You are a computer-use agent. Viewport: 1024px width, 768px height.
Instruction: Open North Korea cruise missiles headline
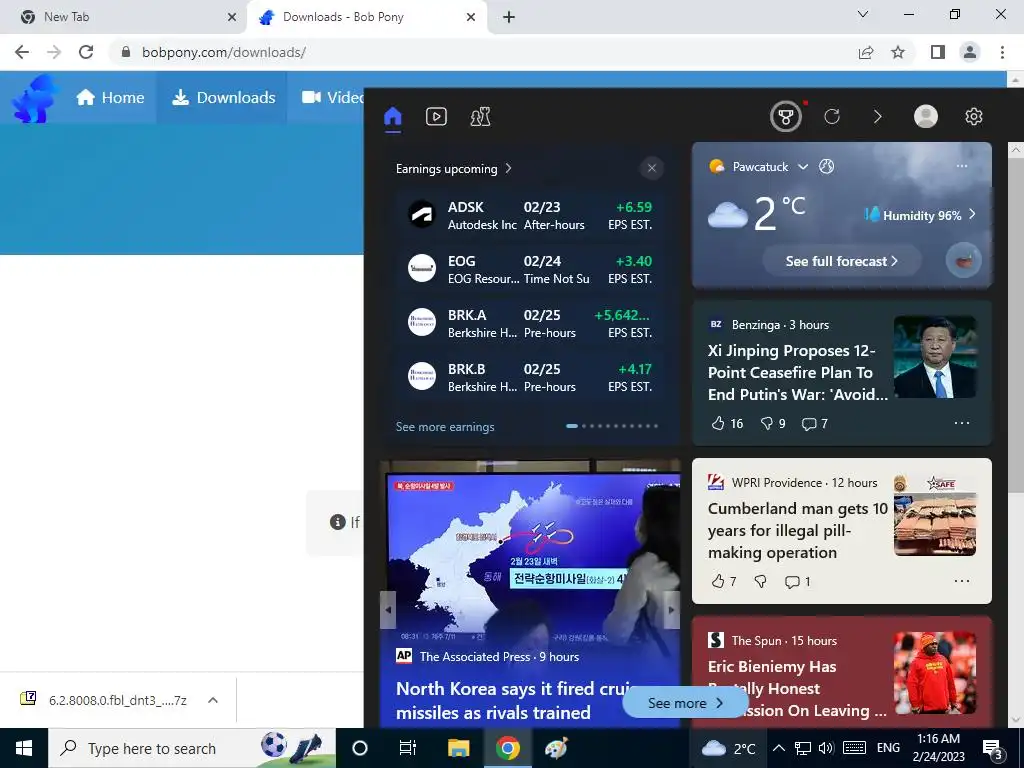click(515, 700)
